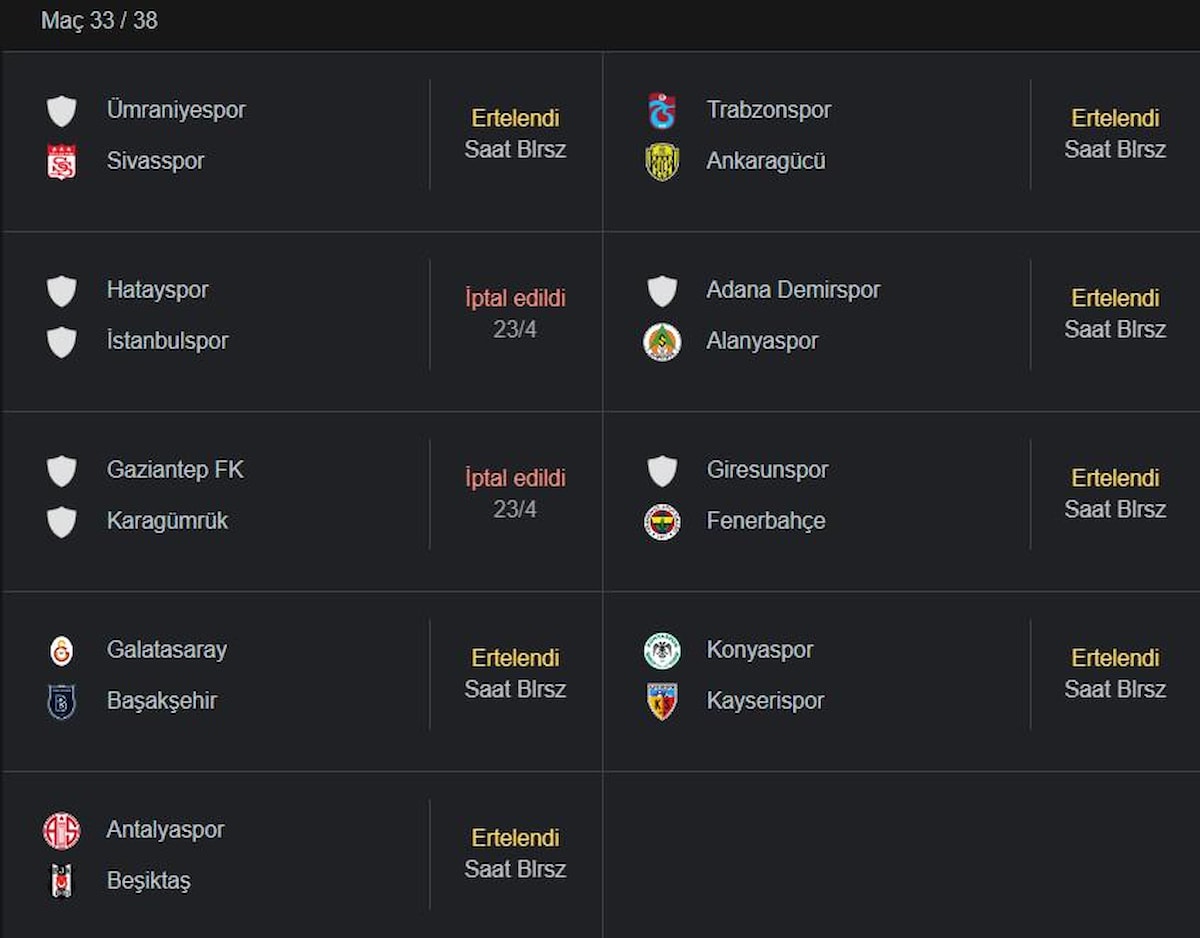
Task: Click İptal edildi status for Hatayspor match
Action: click(x=515, y=298)
